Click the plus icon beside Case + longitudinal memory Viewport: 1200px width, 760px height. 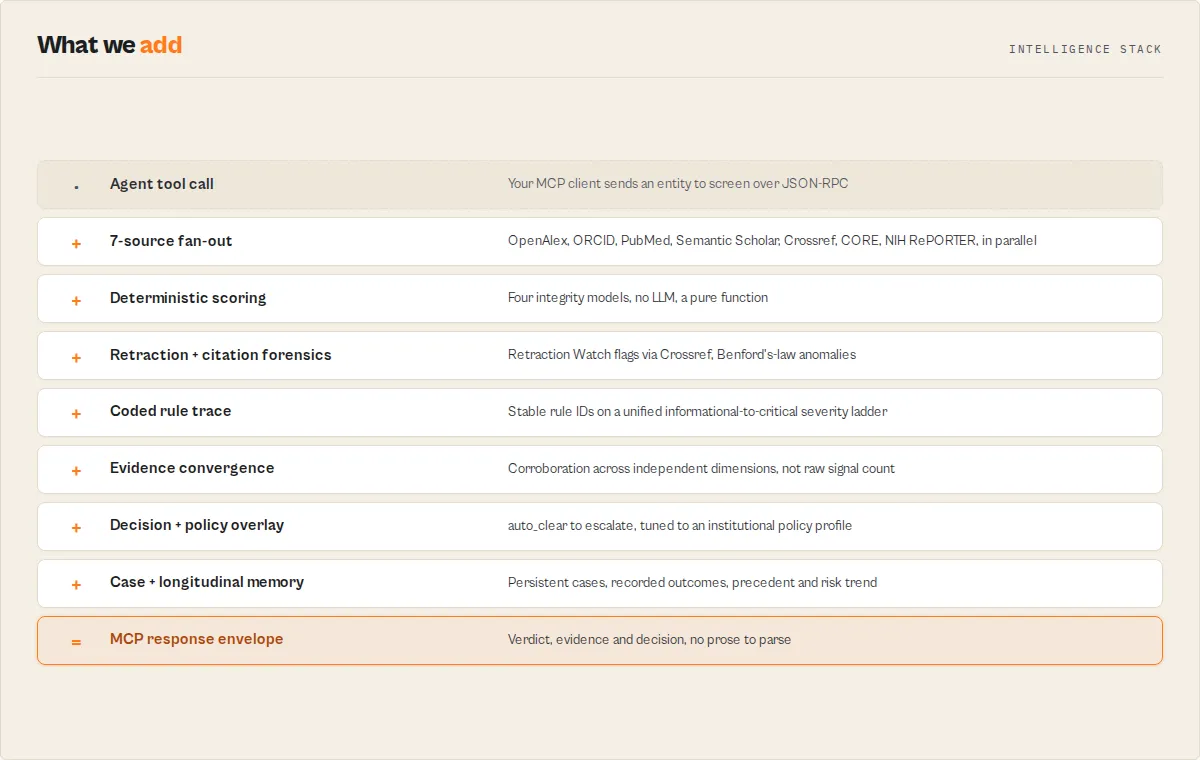click(x=76, y=585)
